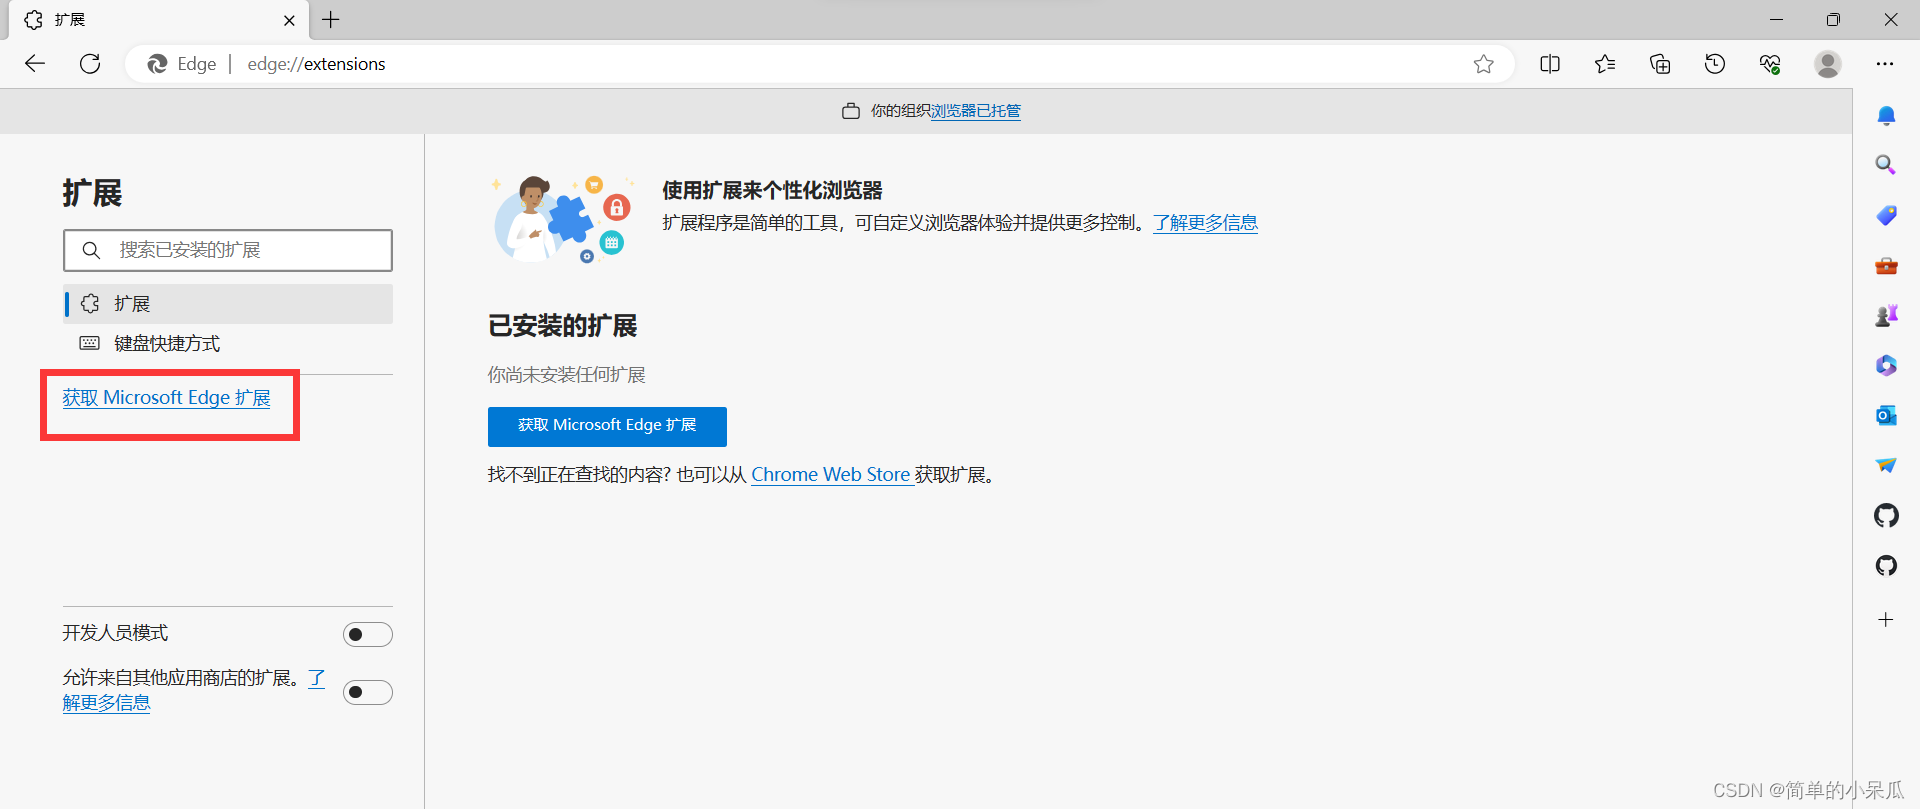Select 扩展 in left navigation

pos(228,304)
